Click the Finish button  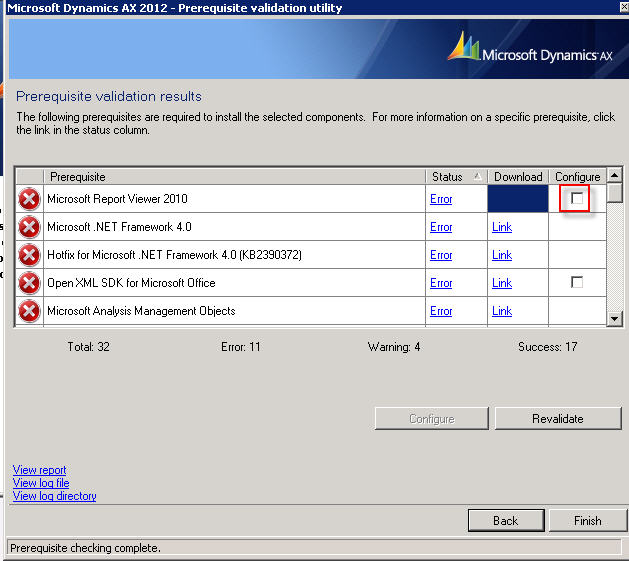[587, 520]
